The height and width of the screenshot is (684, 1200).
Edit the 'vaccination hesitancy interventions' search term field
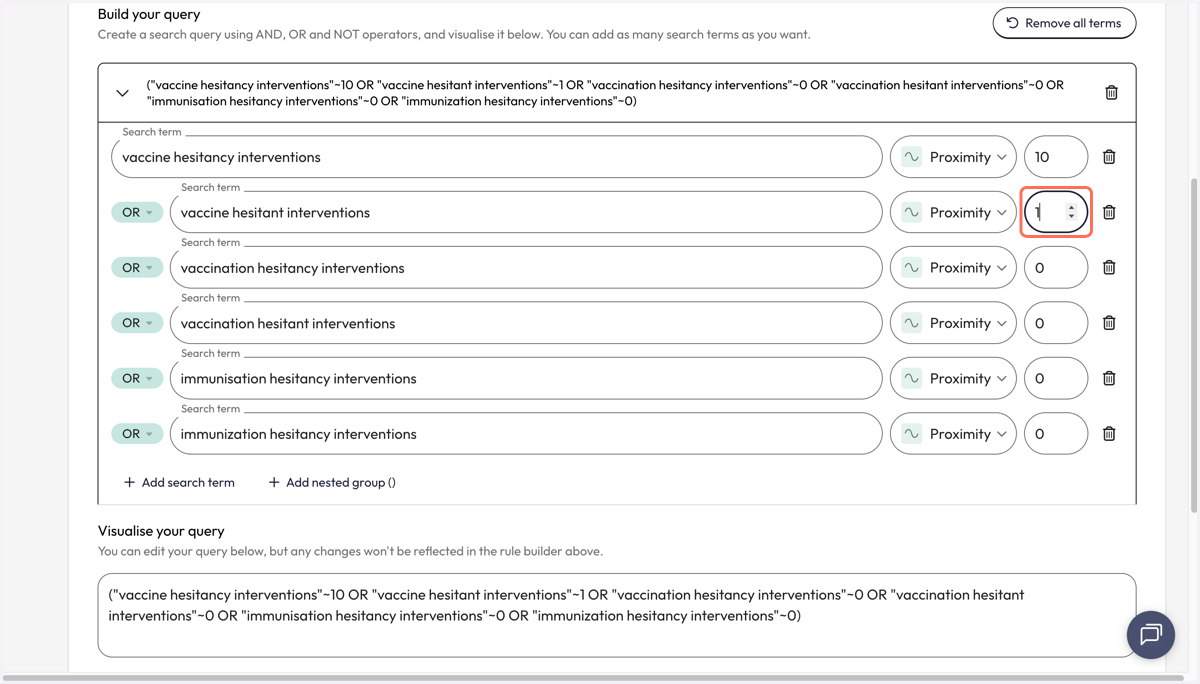pos(526,268)
